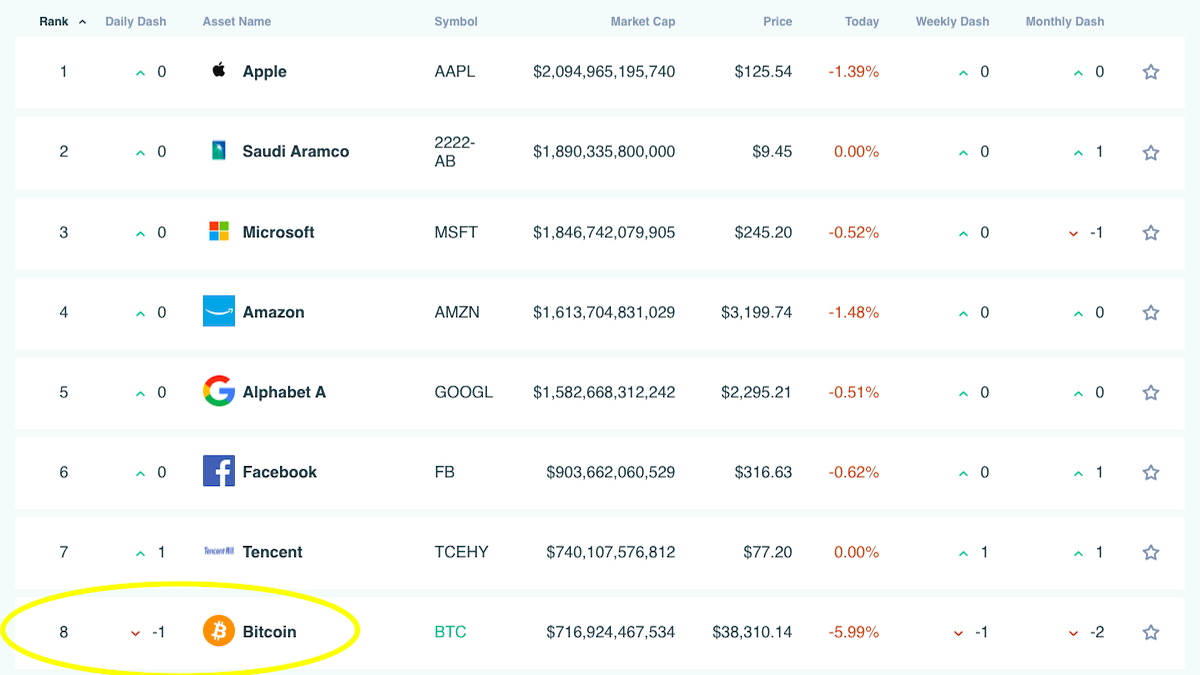This screenshot has height=675, width=1200.
Task: Open the Saudi Aramco asset name link
Action: click(x=296, y=152)
